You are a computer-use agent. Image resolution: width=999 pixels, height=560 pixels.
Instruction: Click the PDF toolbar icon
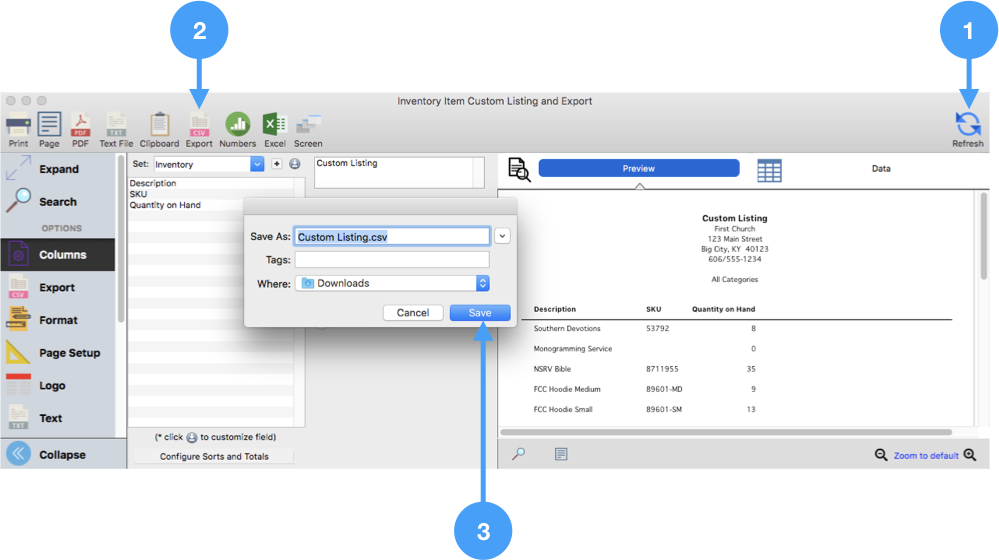[x=80, y=125]
